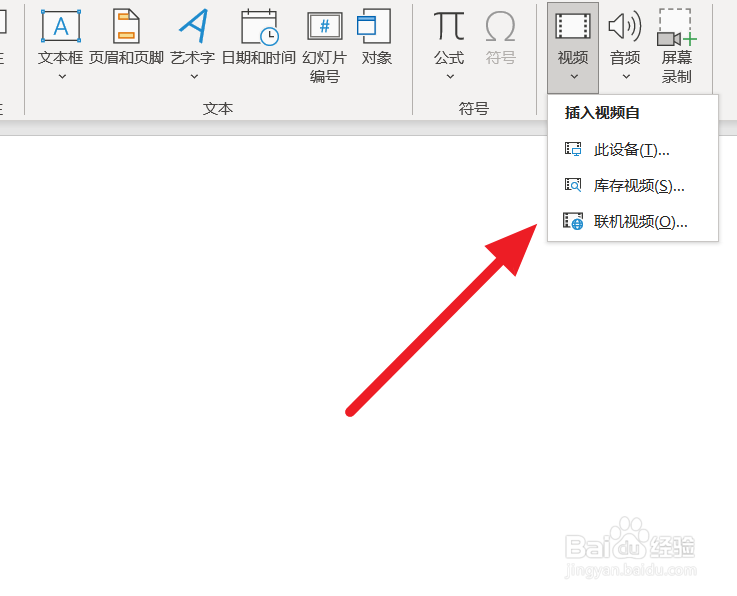Insert Date and Time (日期和时间)
The image size is (737, 596).
coord(259,37)
